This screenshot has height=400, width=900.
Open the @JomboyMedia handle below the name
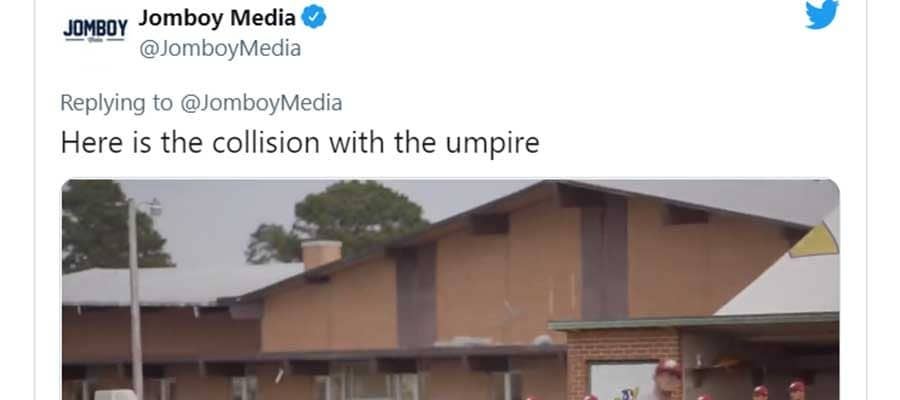[x=220, y=49]
